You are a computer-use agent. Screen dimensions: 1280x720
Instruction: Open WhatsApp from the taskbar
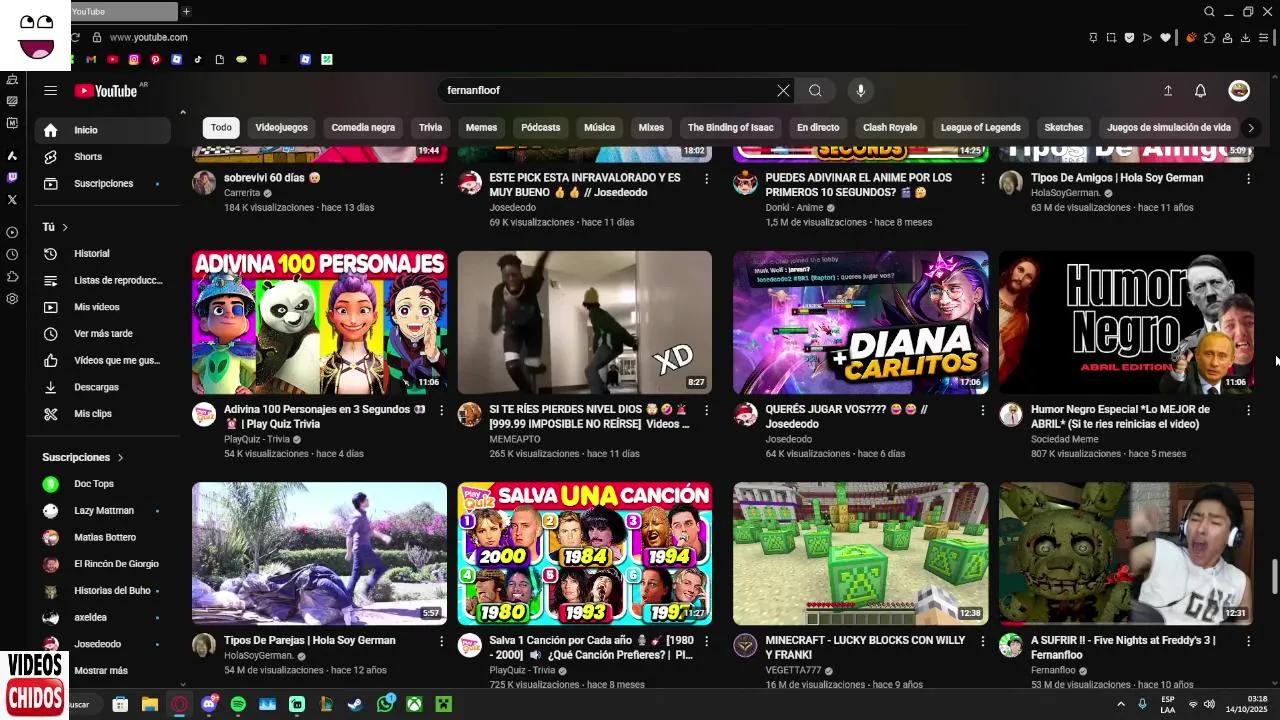click(x=385, y=704)
